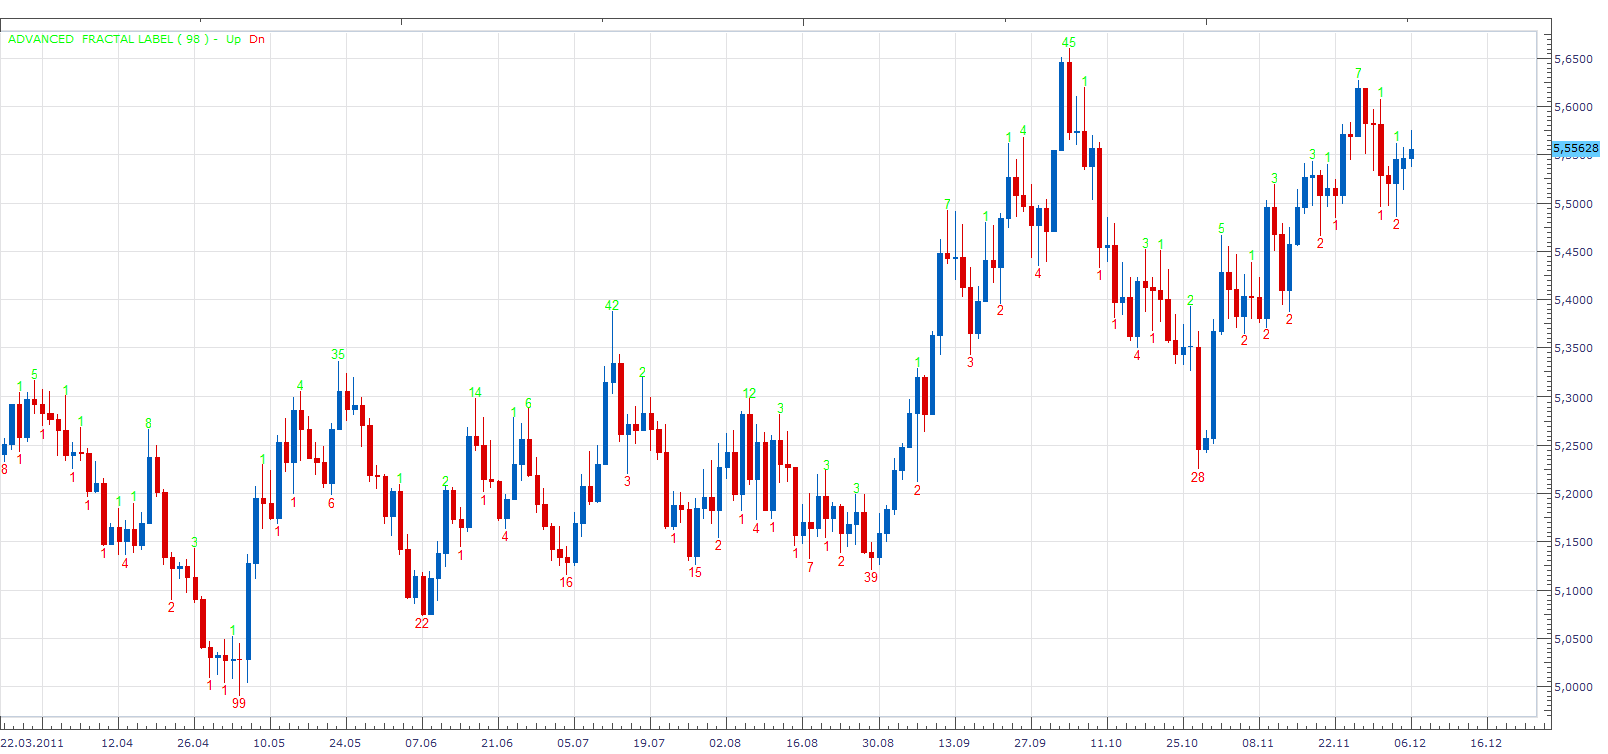Click the red fractal label 99
The width and height of the screenshot is (1608, 754).
point(239,702)
